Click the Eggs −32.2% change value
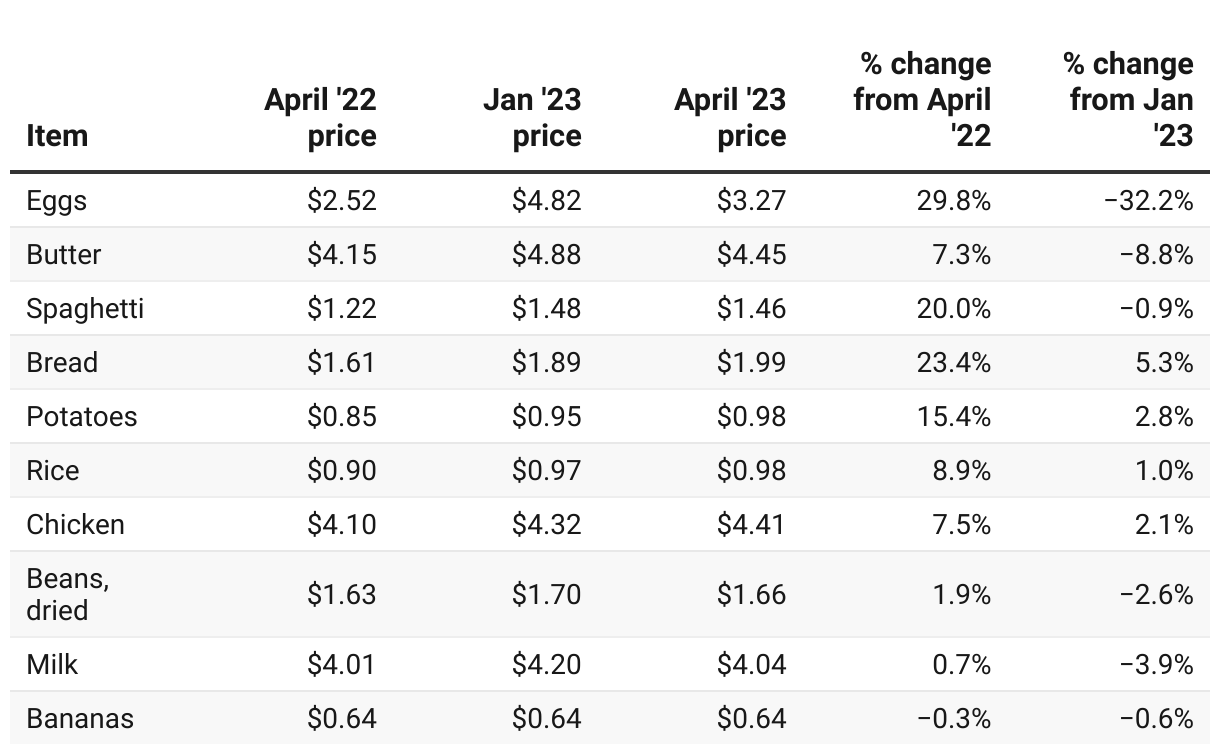This screenshot has height=754, width=1220. coord(1148,201)
